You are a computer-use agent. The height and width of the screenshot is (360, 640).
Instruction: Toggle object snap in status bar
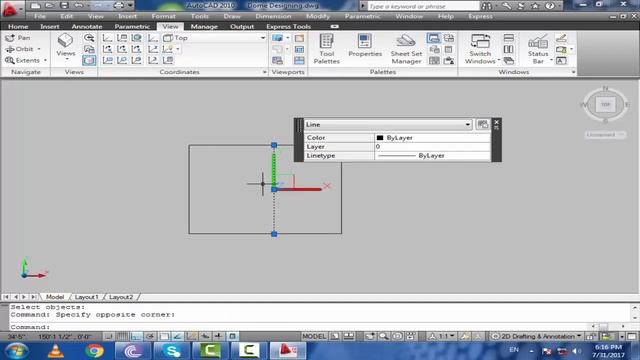click(x=164, y=336)
